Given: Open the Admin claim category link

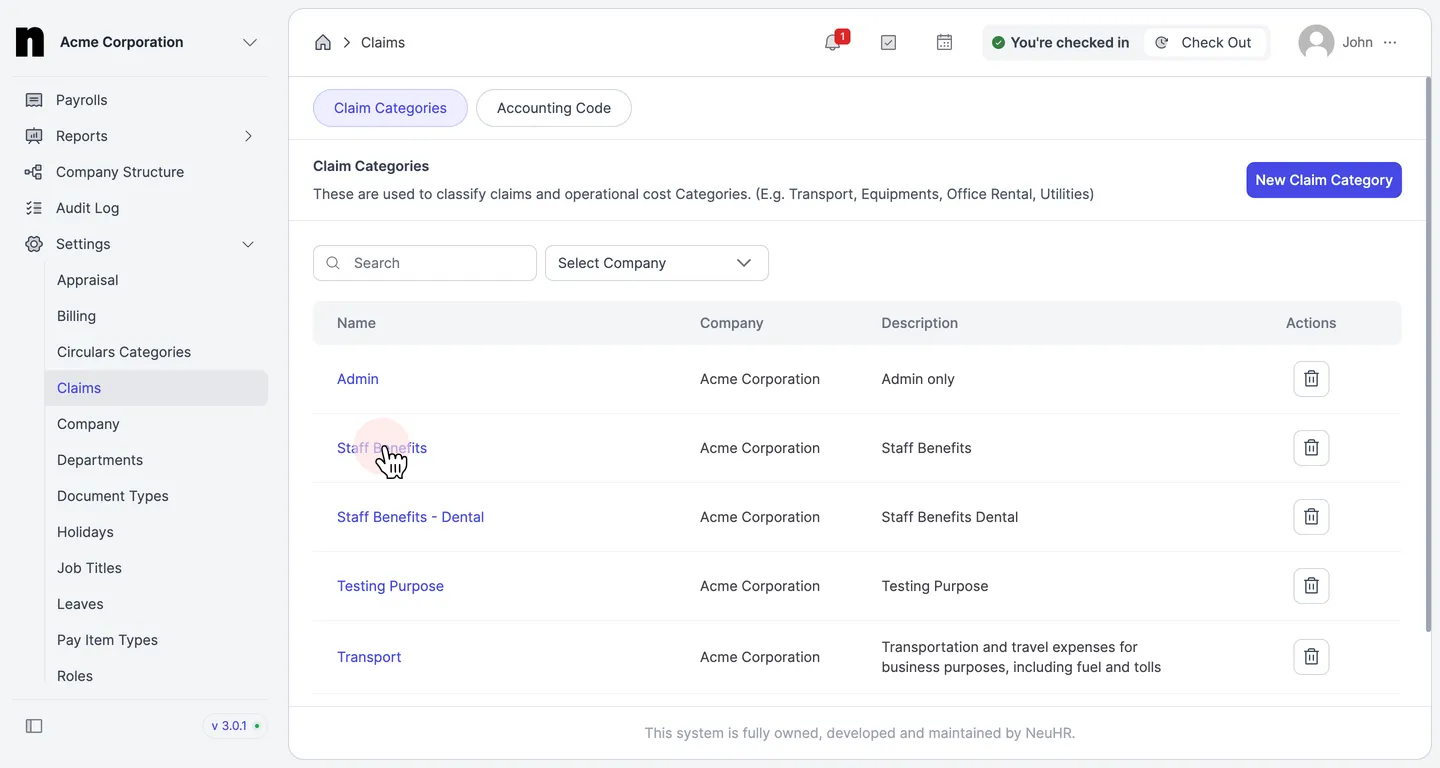Looking at the screenshot, I should coord(358,379).
